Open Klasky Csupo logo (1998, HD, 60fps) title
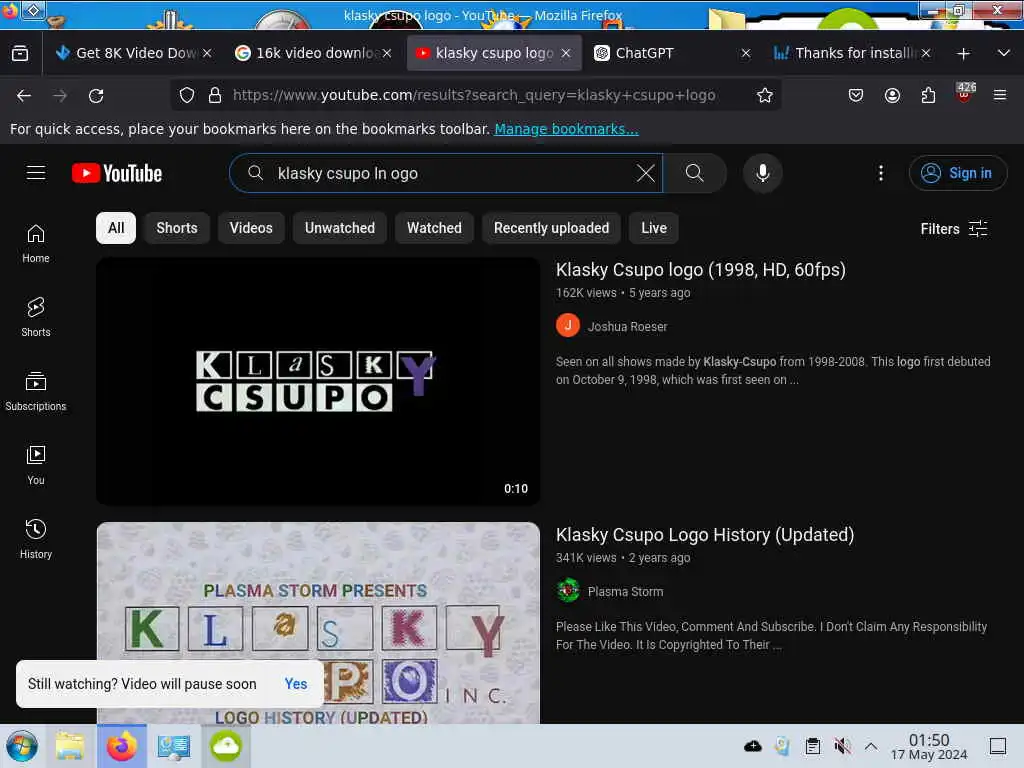 [x=701, y=270]
